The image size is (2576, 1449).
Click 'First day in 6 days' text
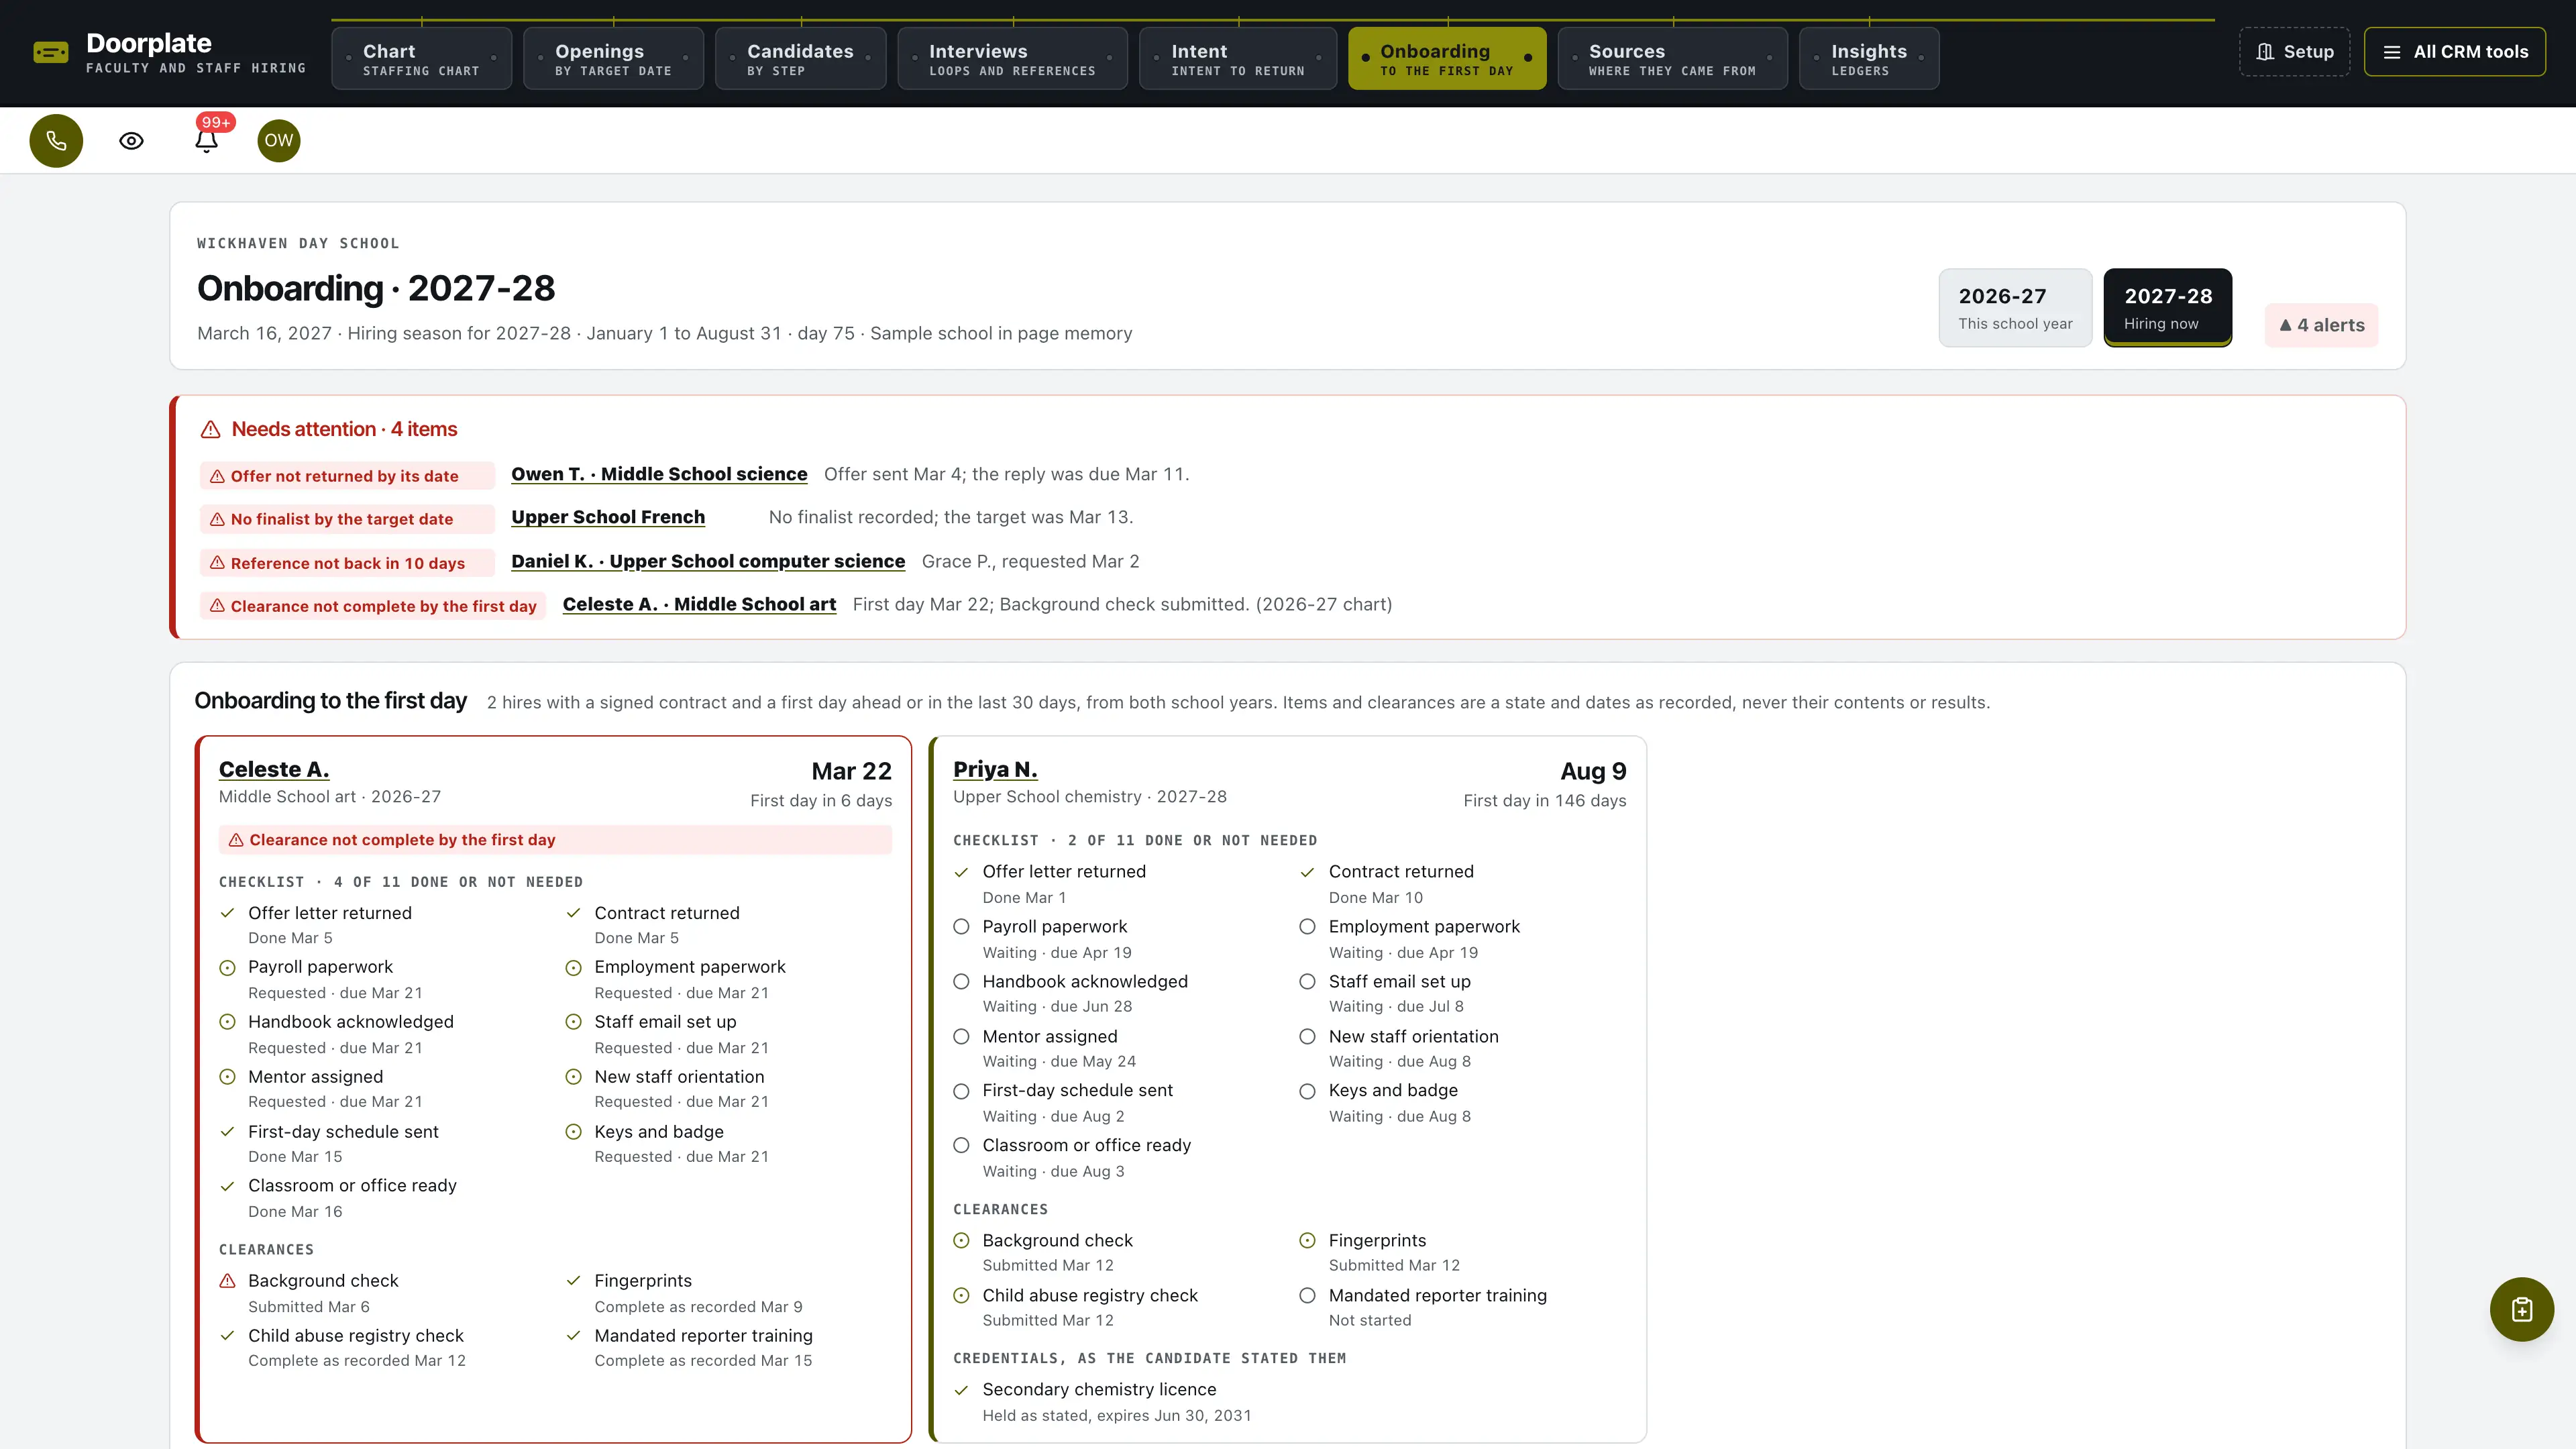click(x=821, y=801)
